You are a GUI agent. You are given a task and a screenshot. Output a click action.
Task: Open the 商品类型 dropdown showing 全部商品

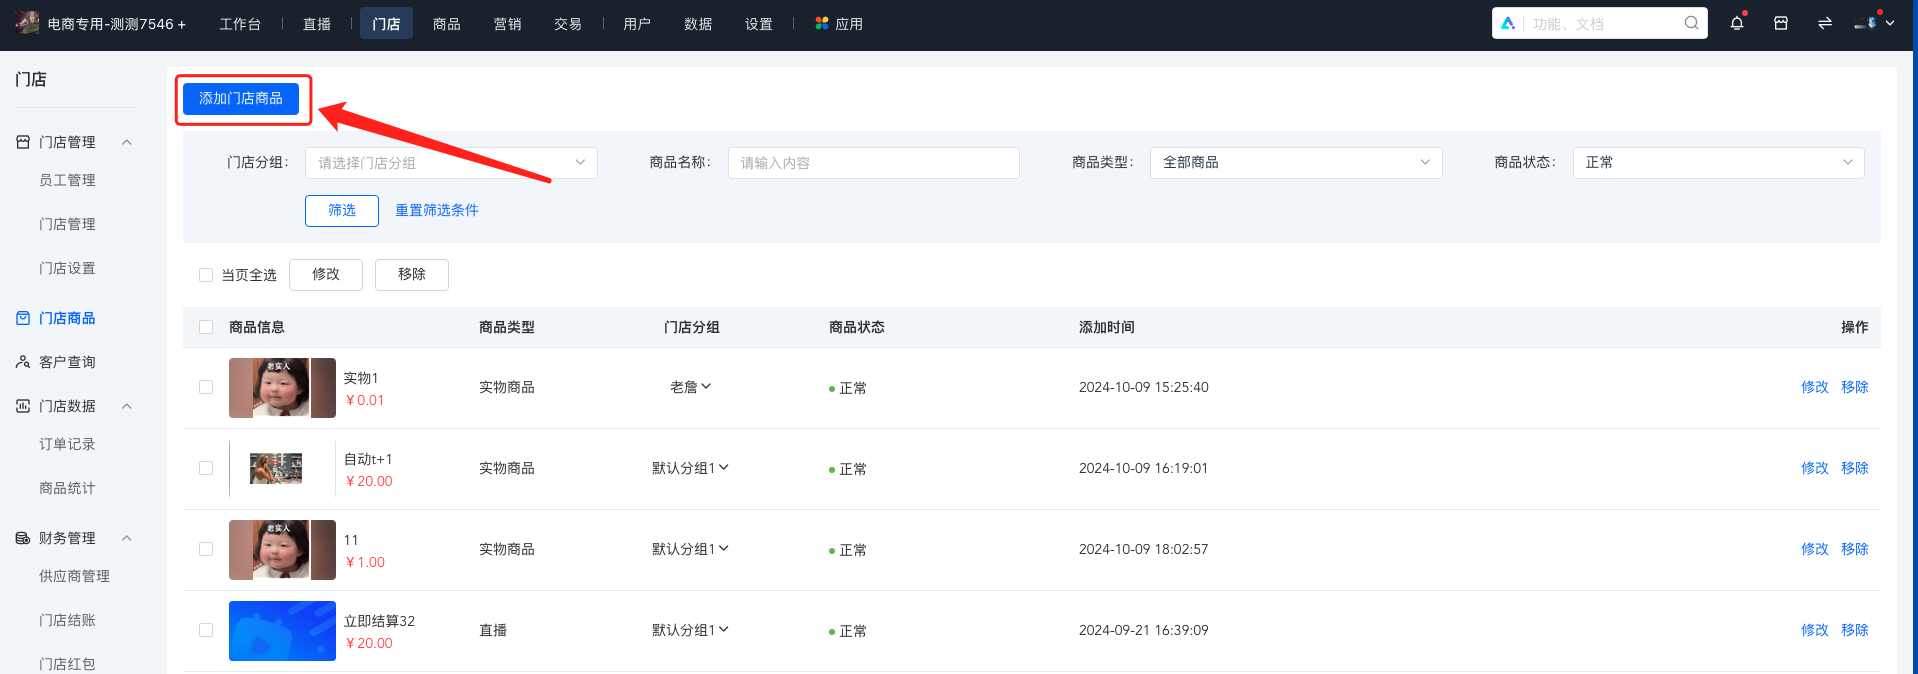coord(1296,163)
